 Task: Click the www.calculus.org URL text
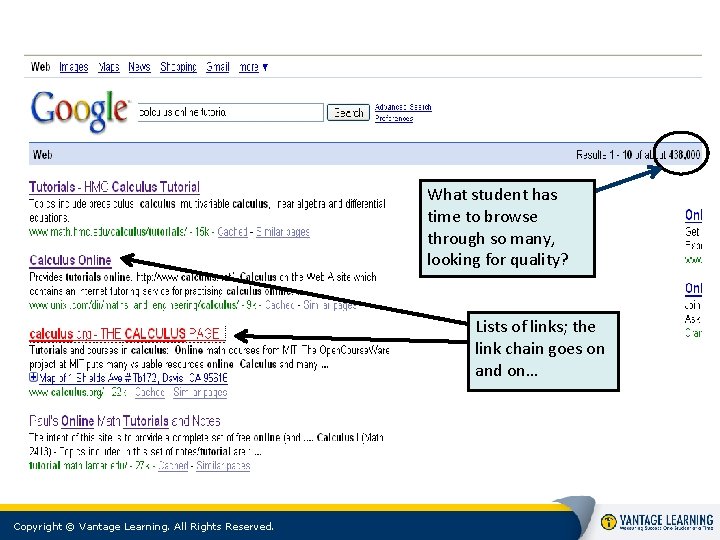[67, 392]
